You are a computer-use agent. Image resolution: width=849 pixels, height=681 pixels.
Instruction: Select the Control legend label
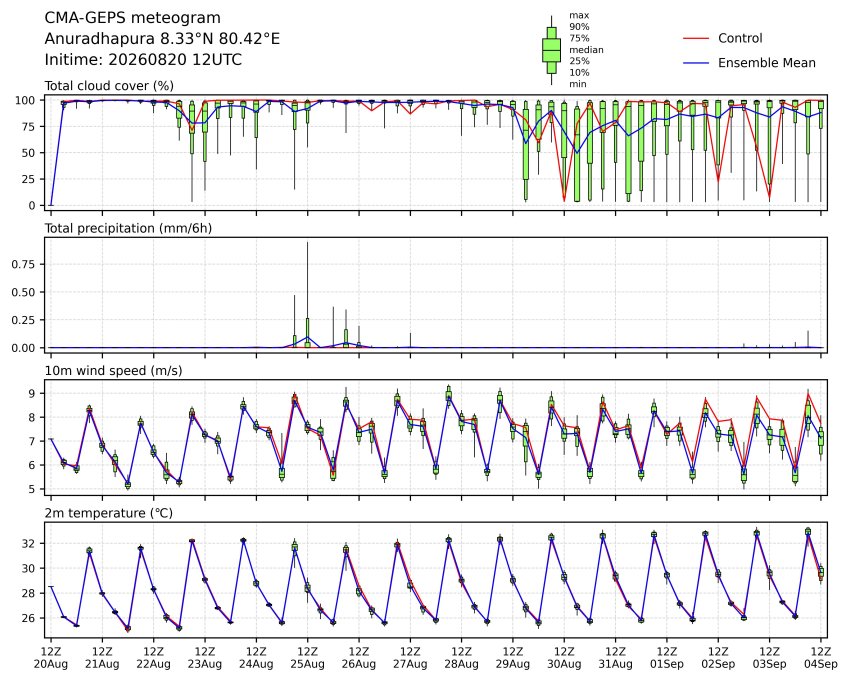(740, 38)
